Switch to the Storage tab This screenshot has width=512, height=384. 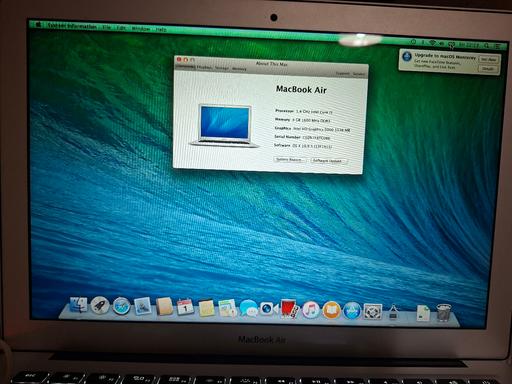(222, 68)
